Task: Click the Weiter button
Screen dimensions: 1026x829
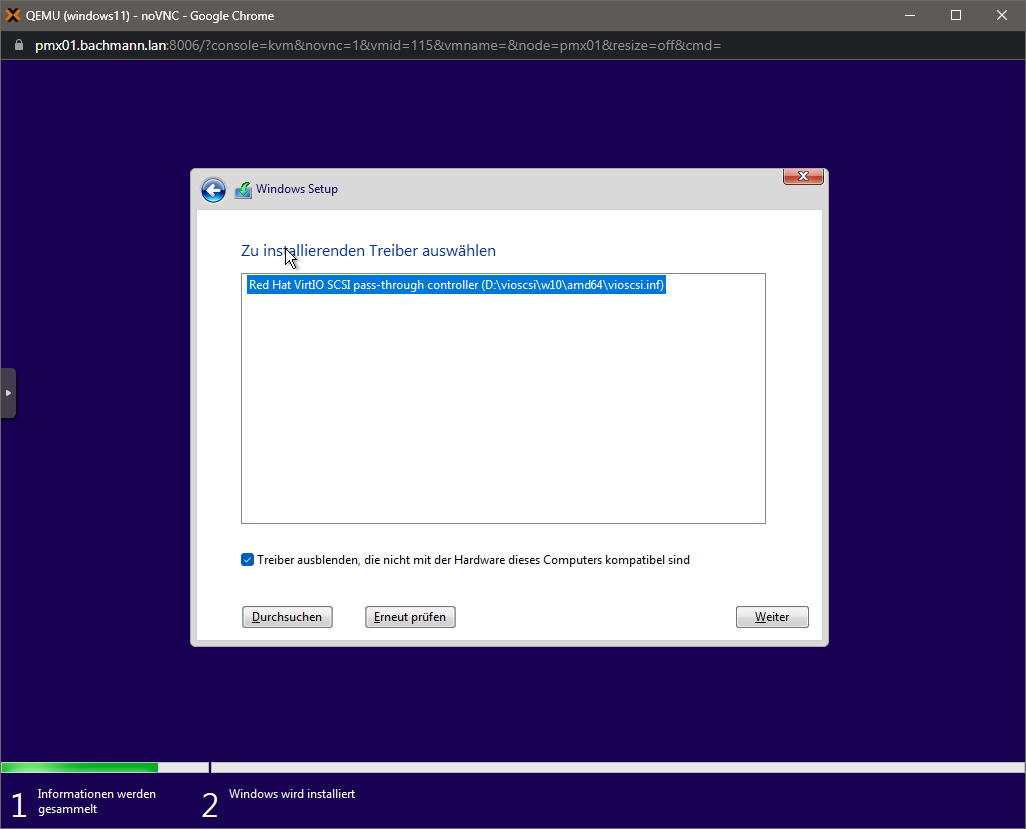Action: [x=772, y=617]
